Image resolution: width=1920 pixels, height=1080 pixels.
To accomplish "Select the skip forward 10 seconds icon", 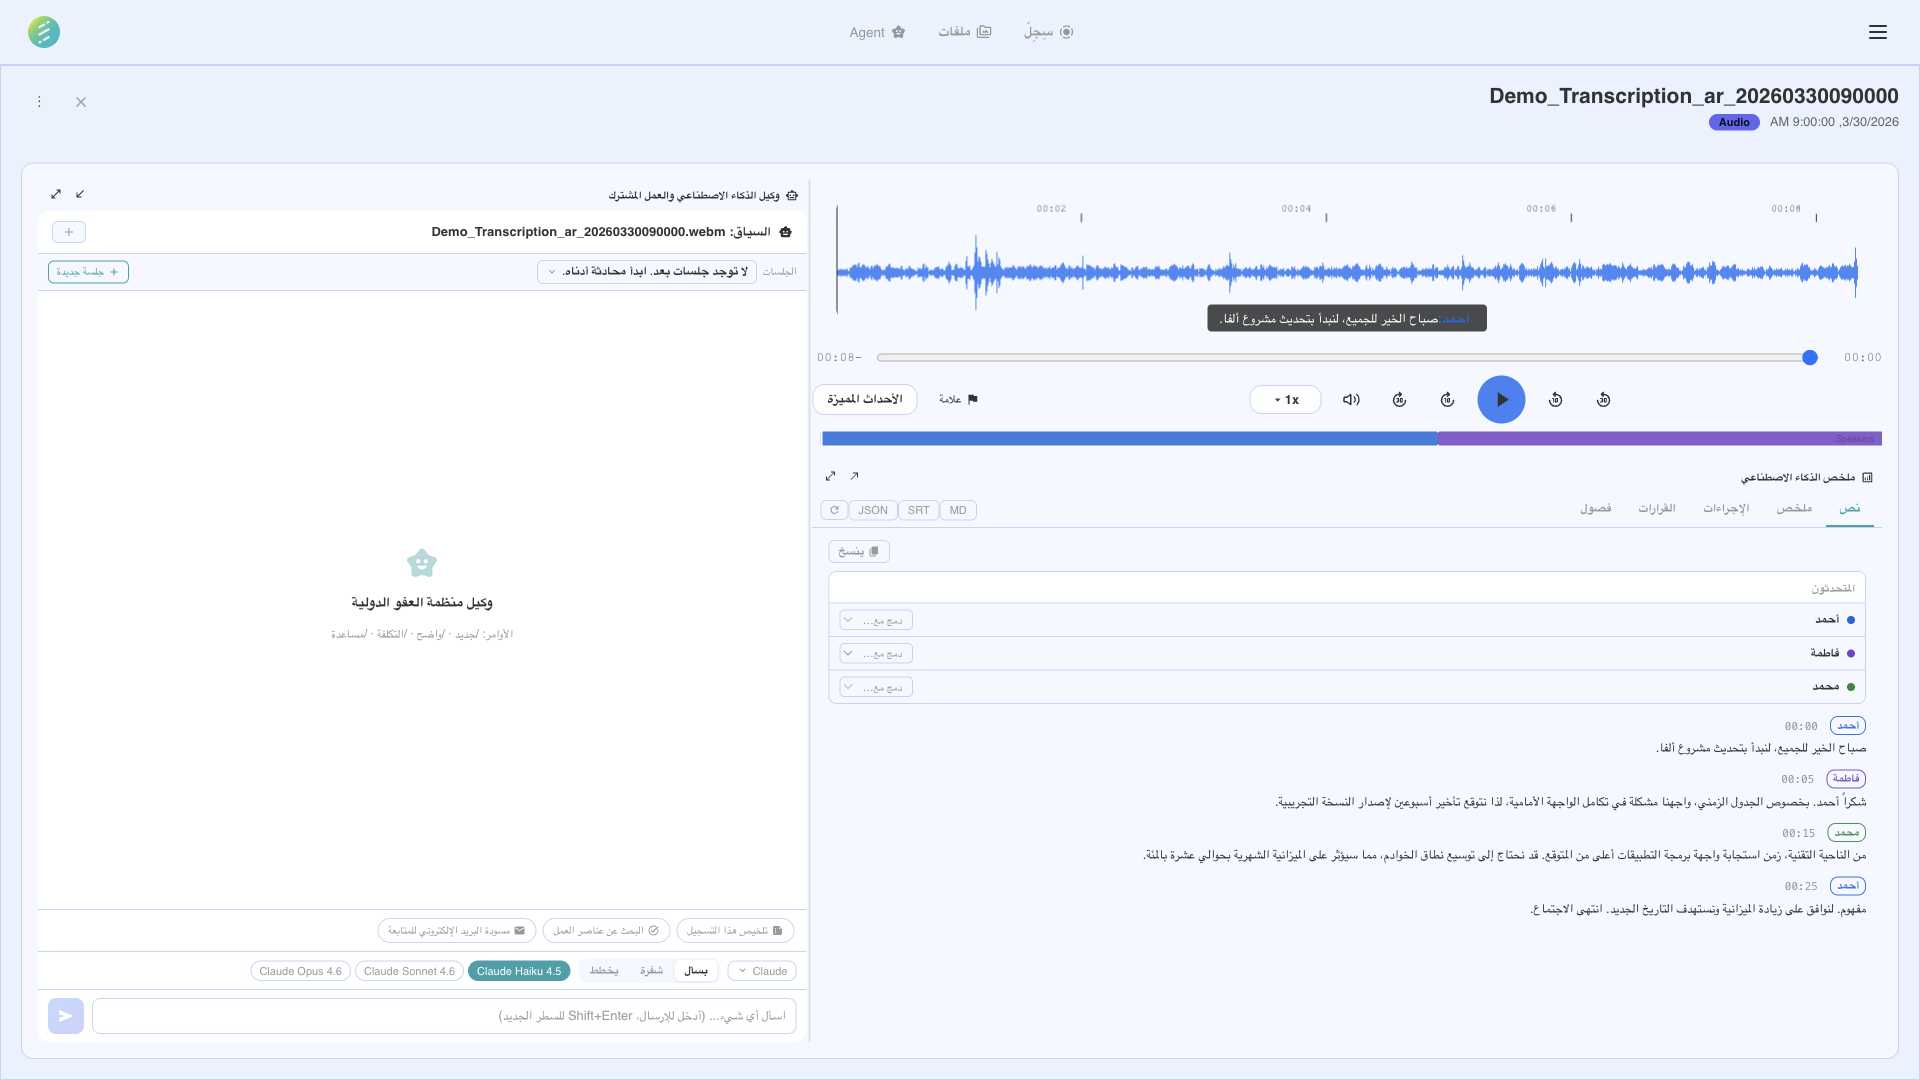I will tap(1447, 399).
